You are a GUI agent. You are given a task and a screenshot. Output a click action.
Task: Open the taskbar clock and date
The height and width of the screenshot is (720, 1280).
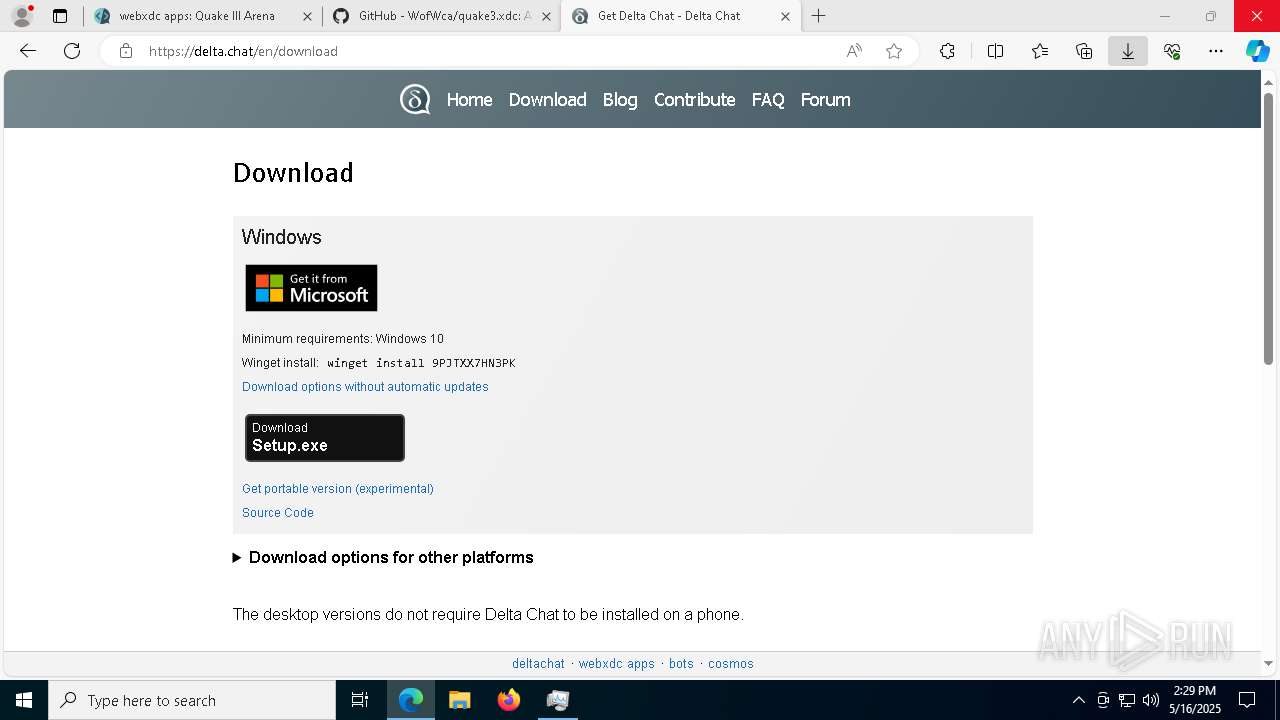pyautogui.click(x=1195, y=700)
